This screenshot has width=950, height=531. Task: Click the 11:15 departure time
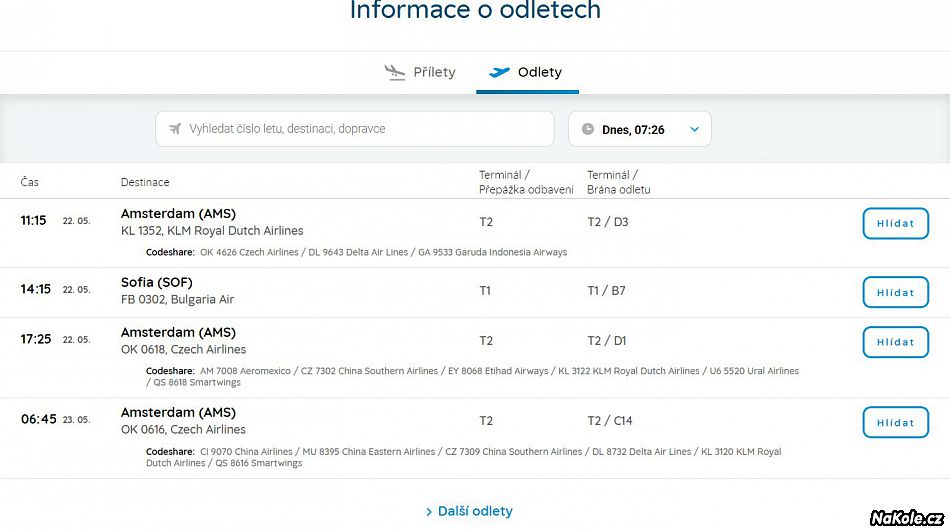33,221
